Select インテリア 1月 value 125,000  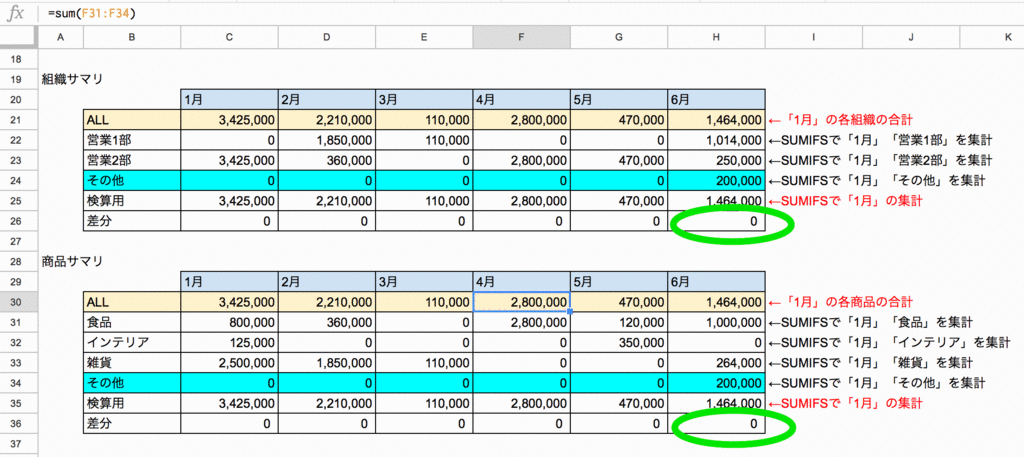coord(229,343)
